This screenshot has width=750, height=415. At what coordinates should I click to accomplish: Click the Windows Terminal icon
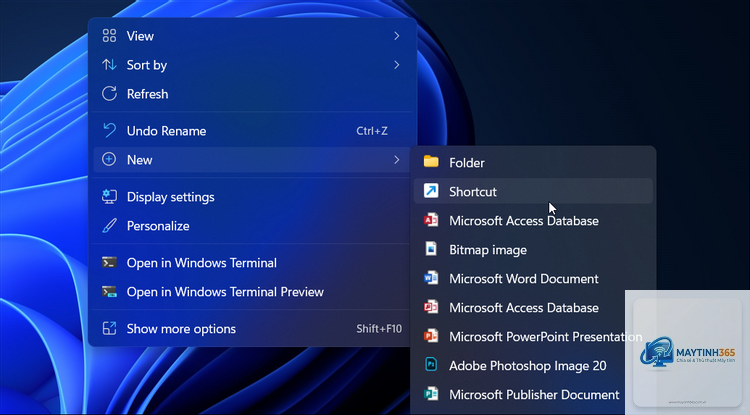109,262
